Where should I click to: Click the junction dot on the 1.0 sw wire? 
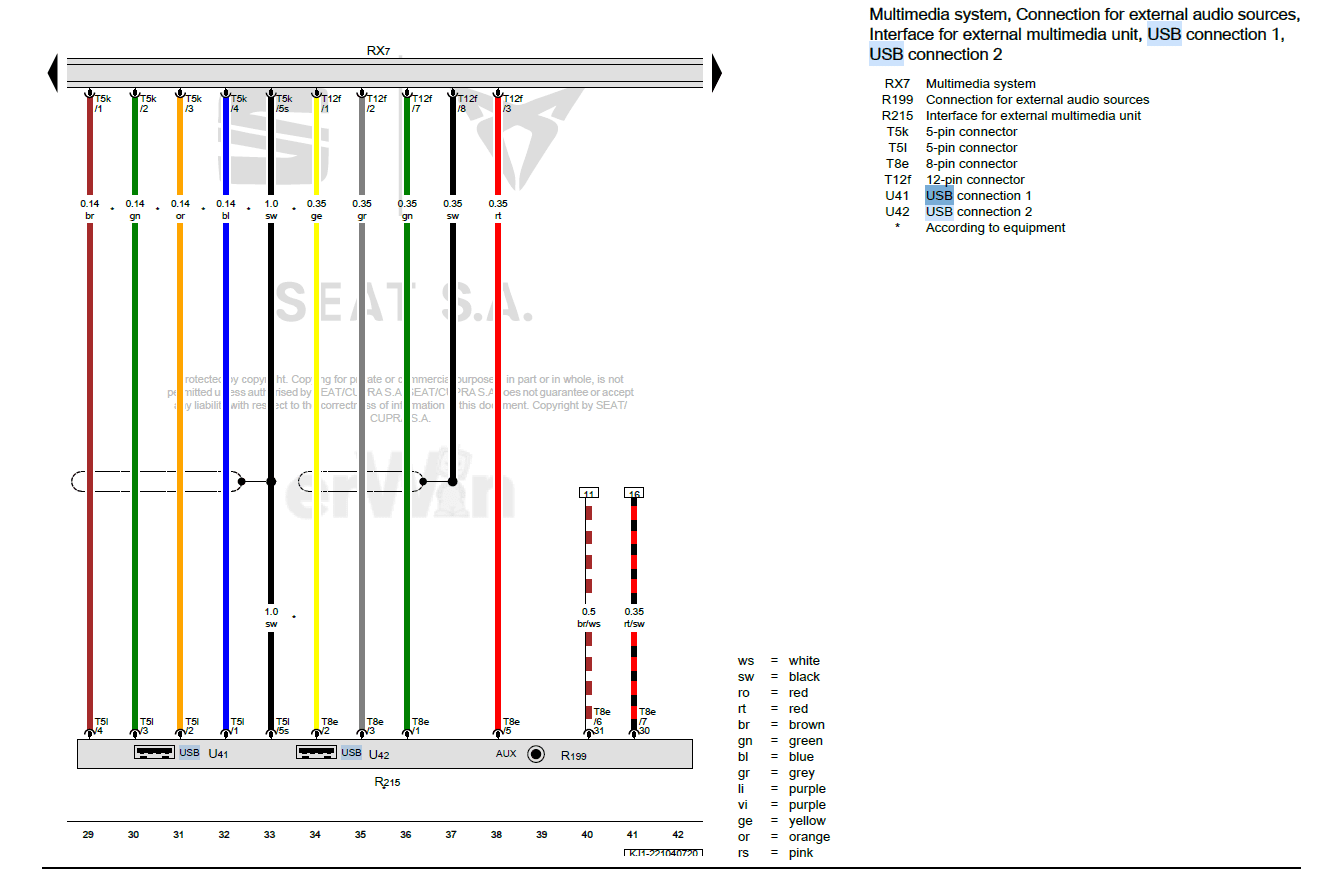271,481
